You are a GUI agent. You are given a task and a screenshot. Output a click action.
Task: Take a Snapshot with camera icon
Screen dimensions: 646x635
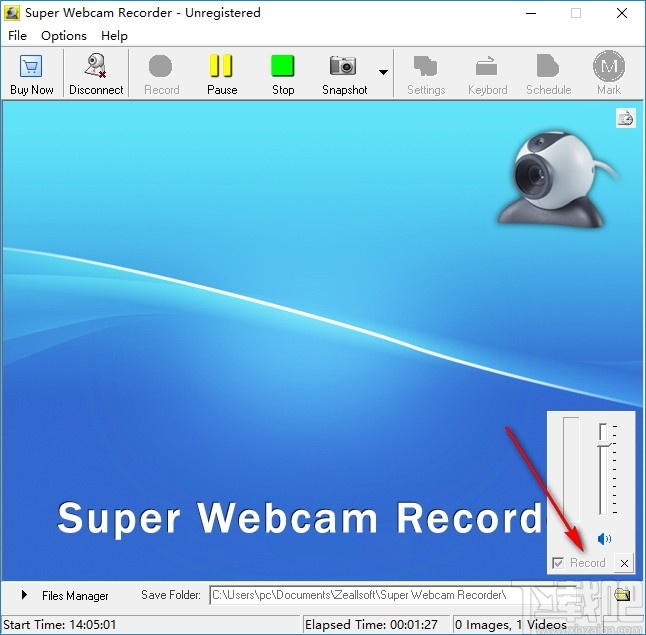pos(344,74)
